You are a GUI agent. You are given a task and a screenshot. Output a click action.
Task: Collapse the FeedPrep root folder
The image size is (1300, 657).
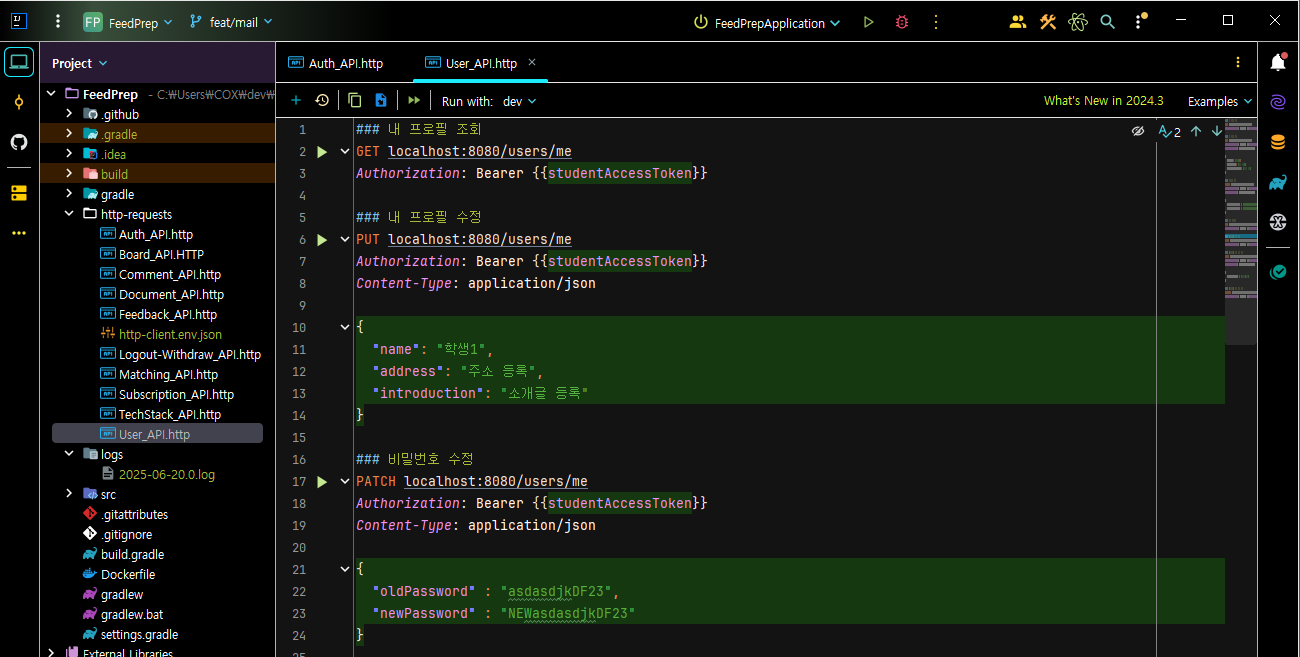[x=51, y=94]
